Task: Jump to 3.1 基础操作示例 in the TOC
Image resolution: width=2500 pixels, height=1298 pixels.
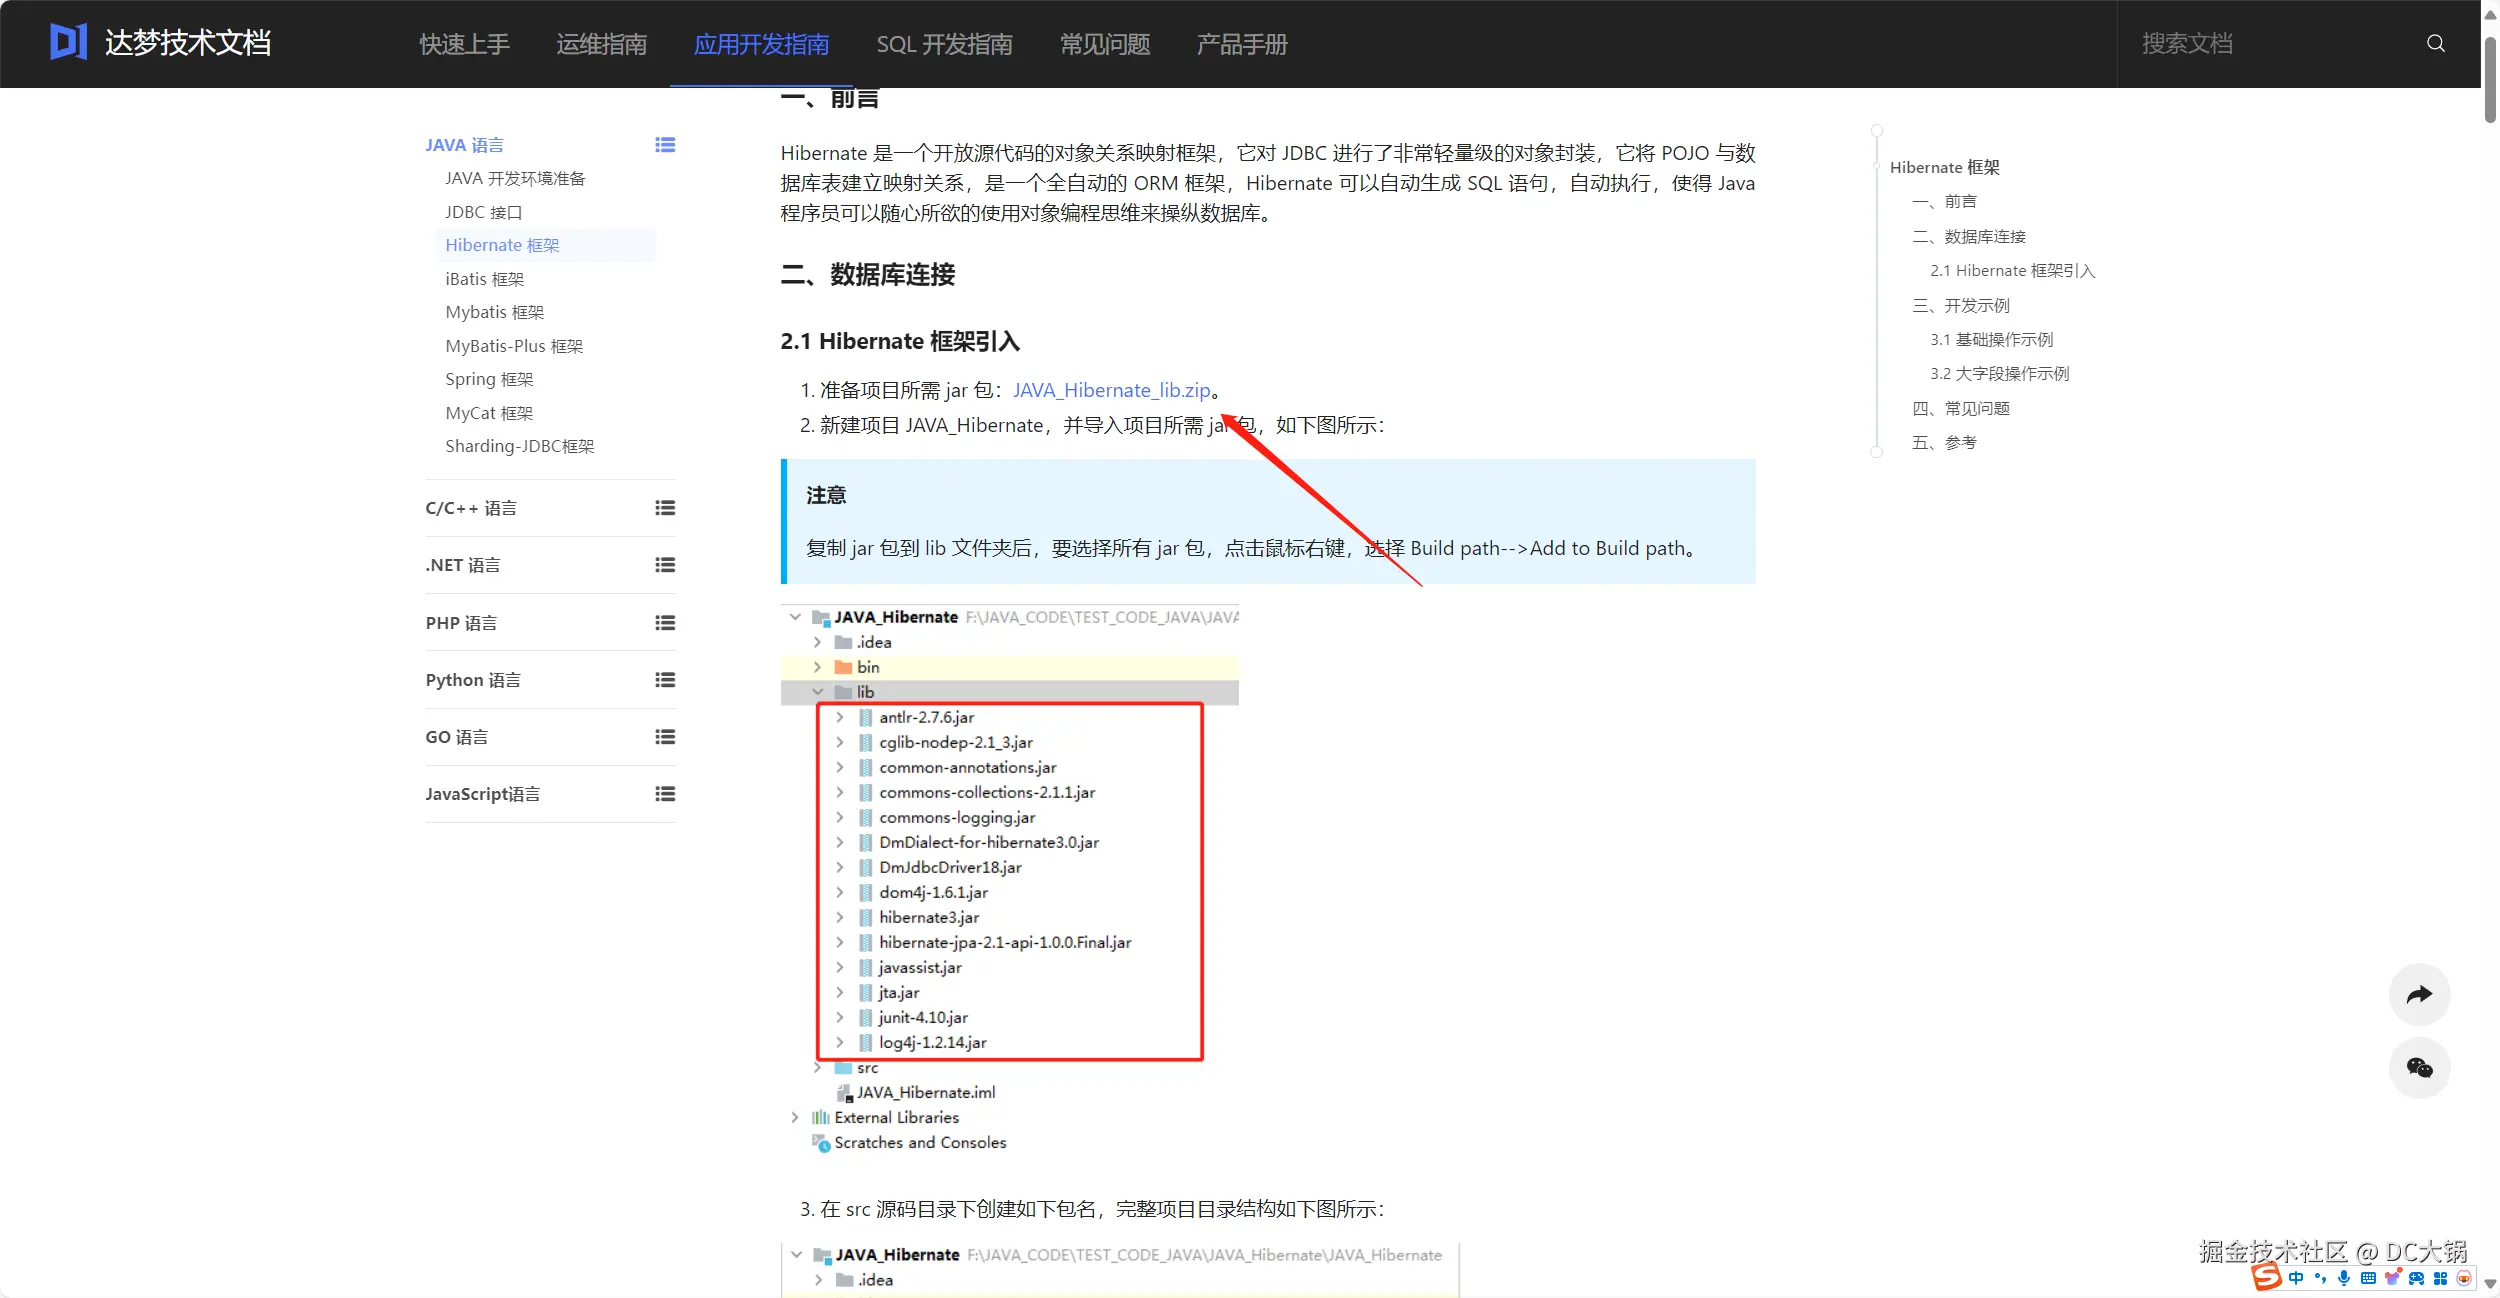Action: (1991, 338)
